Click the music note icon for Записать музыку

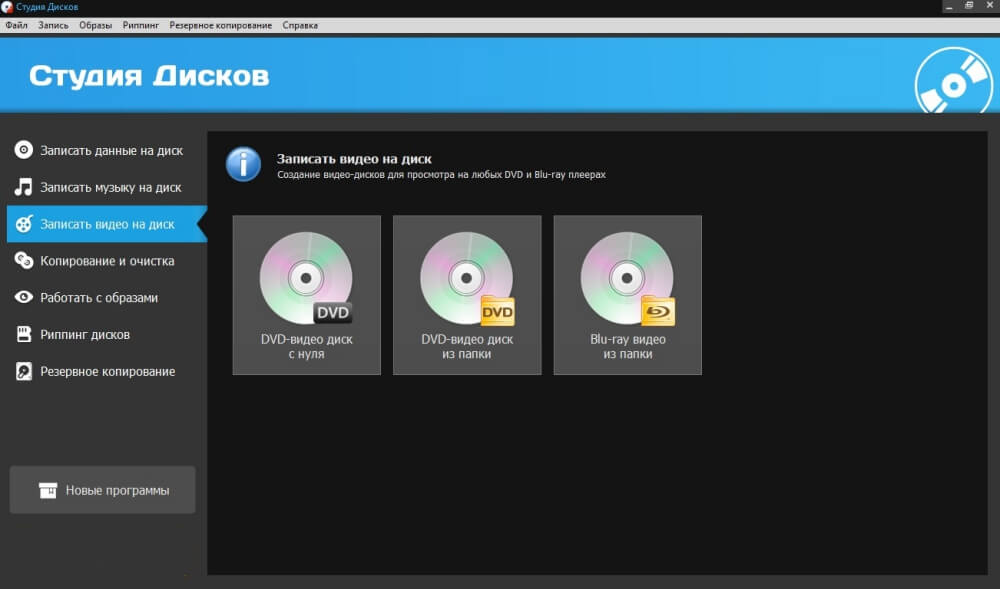click(23, 188)
